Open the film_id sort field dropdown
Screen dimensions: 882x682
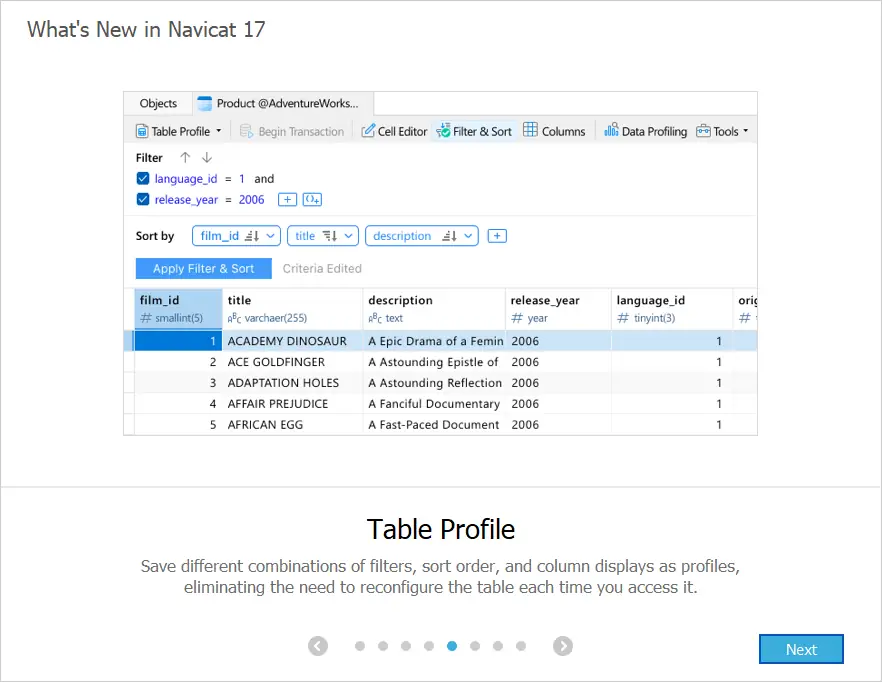click(272, 236)
